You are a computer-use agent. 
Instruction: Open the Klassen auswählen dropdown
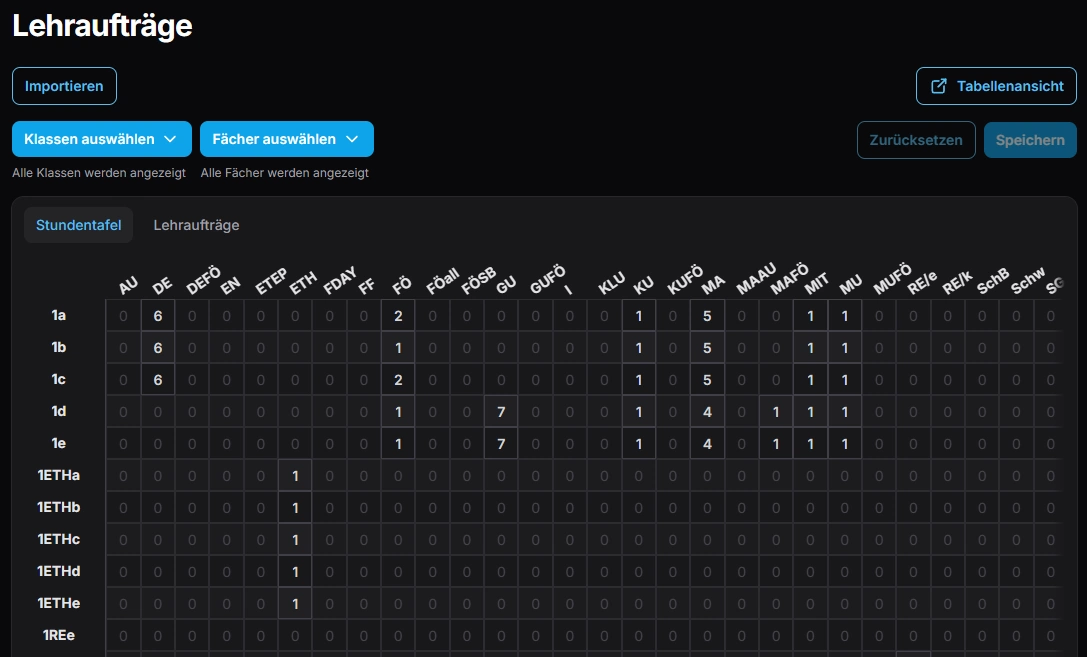(x=101, y=139)
